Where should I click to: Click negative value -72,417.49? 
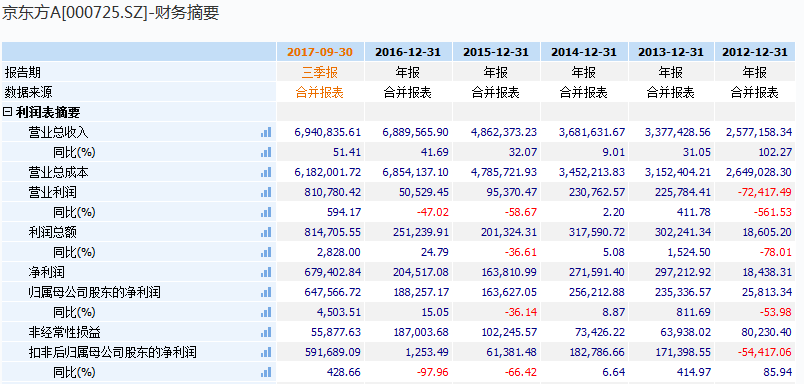(x=765, y=192)
